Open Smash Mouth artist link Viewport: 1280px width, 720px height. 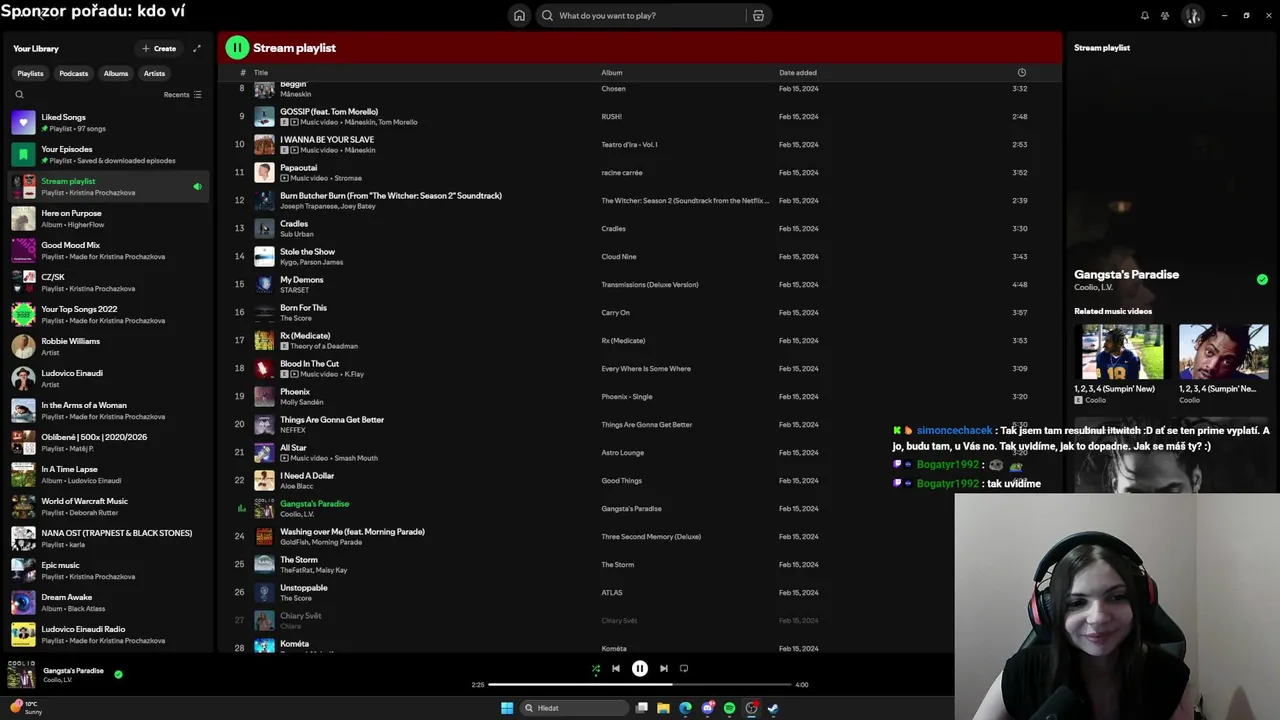[356, 458]
